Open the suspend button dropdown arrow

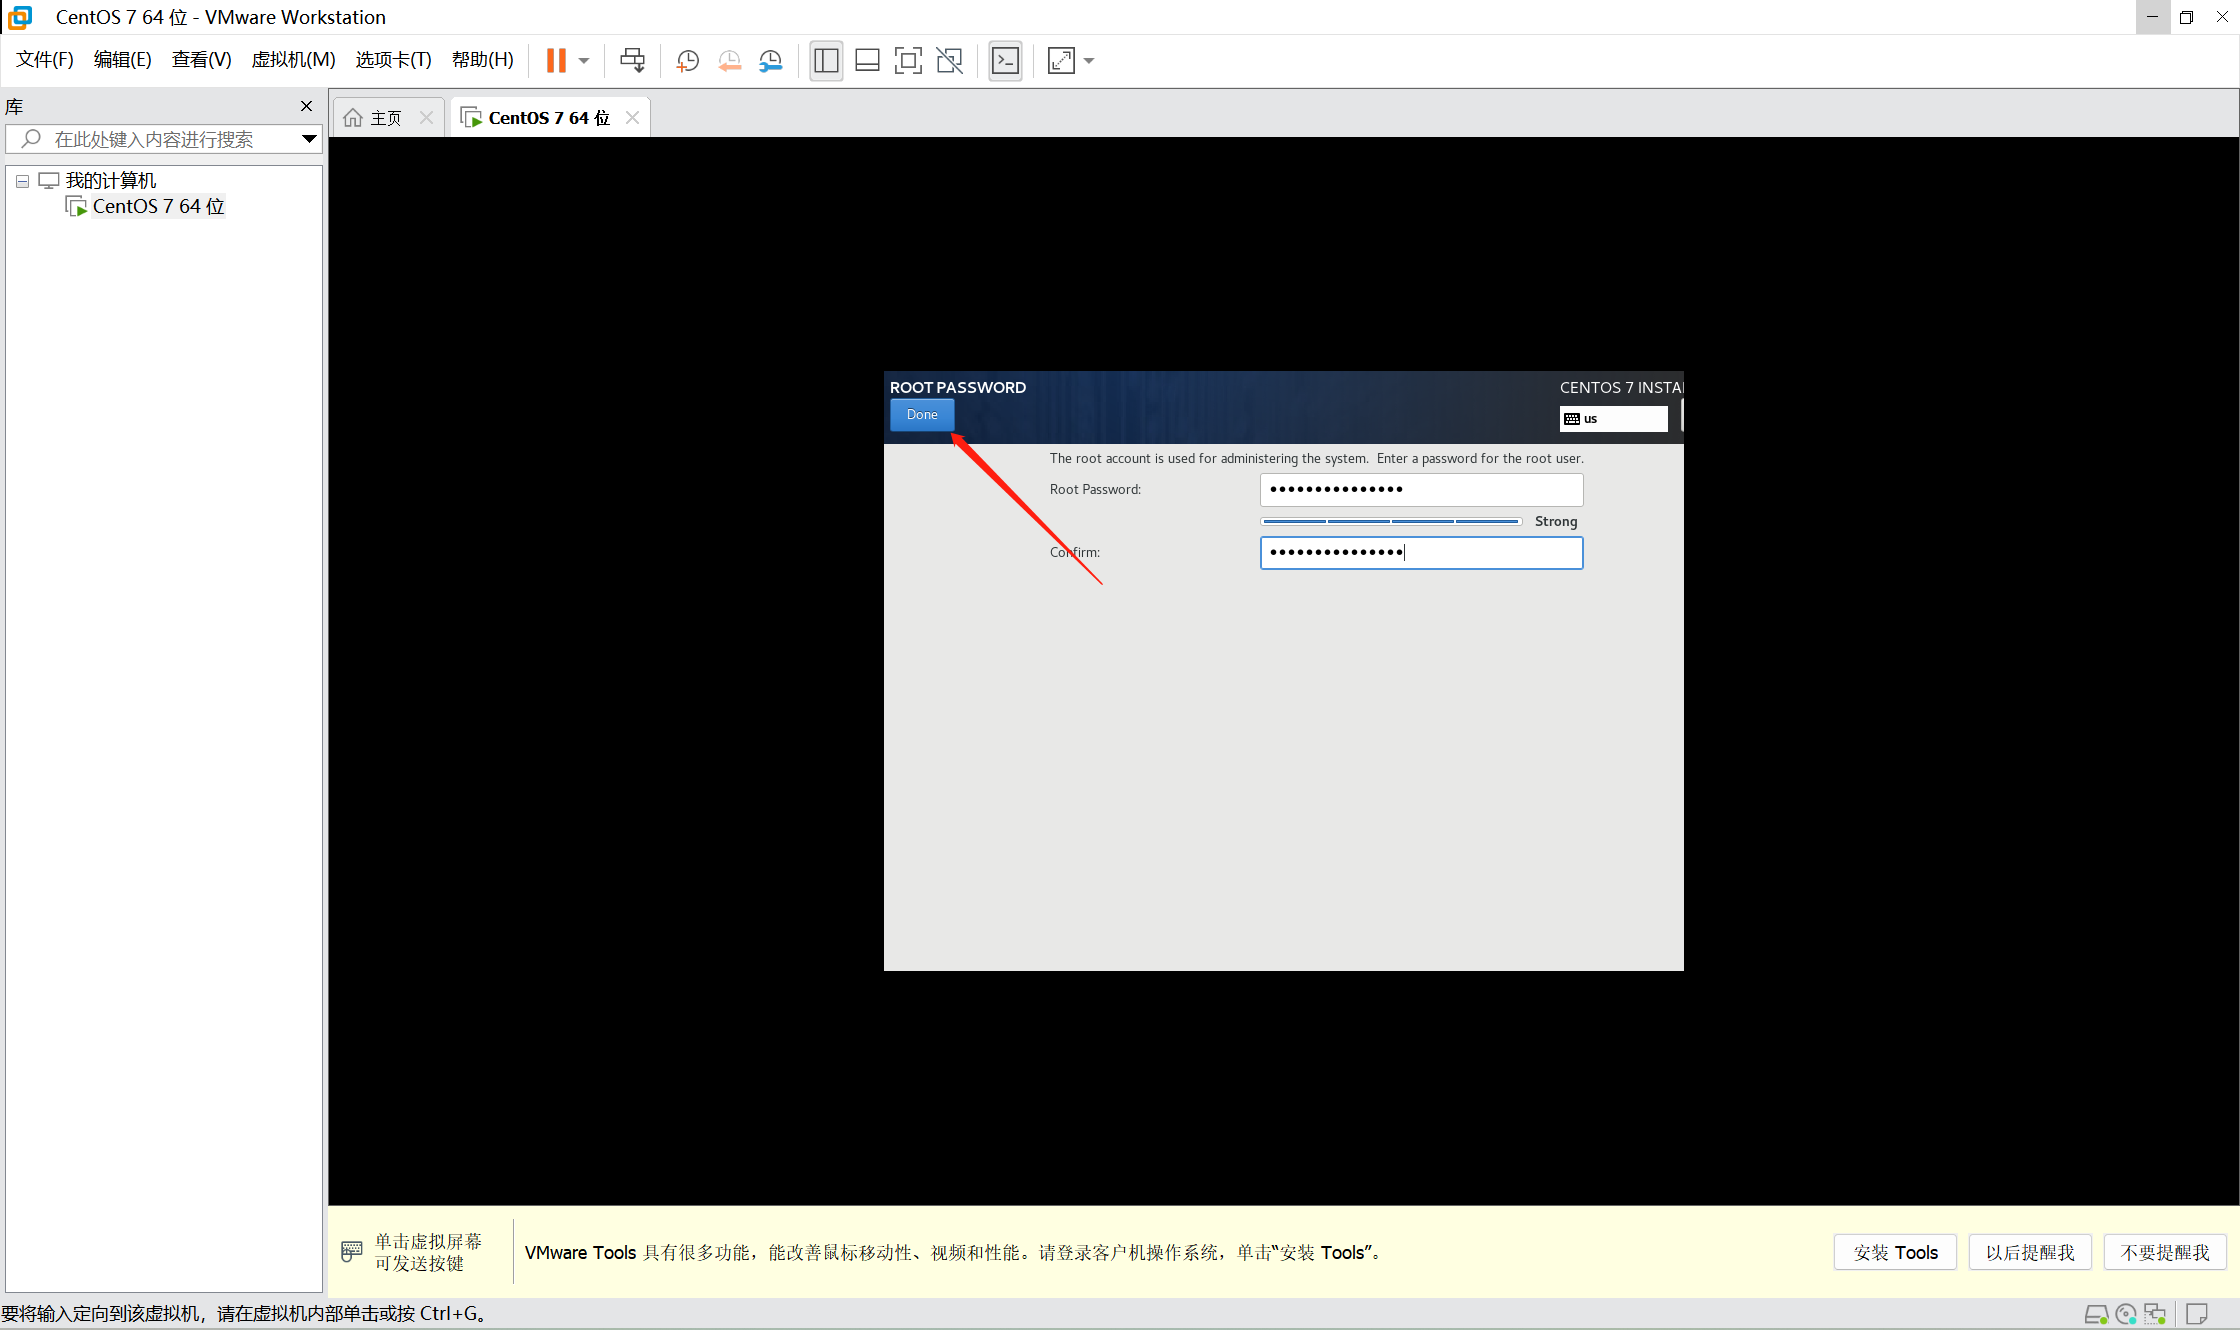coord(584,60)
